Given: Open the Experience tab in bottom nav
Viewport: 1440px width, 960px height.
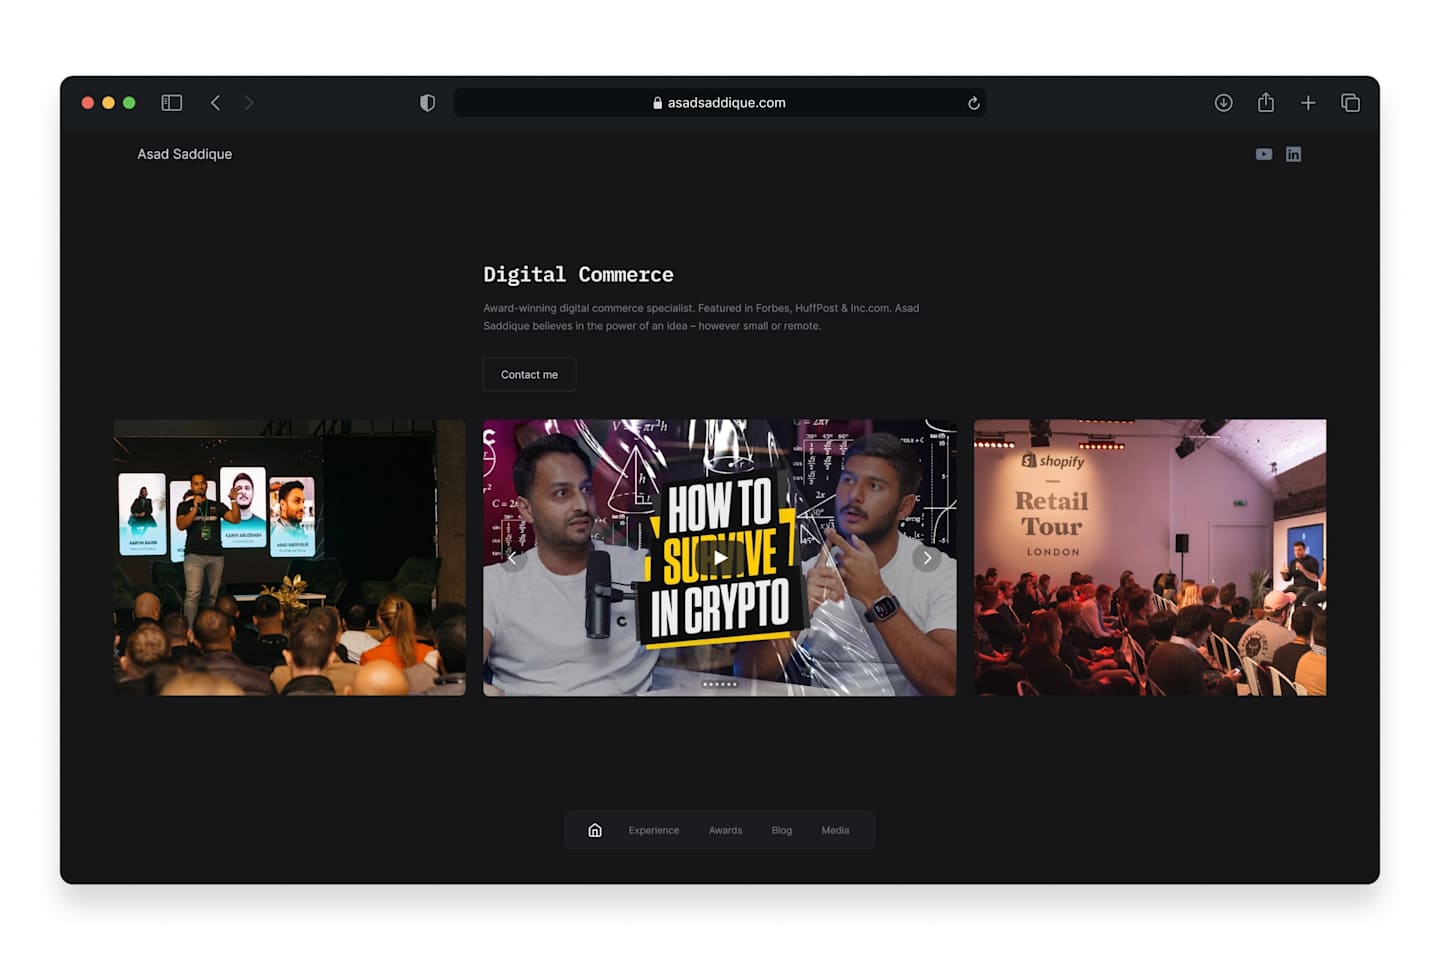Looking at the screenshot, I should [654, 830].
